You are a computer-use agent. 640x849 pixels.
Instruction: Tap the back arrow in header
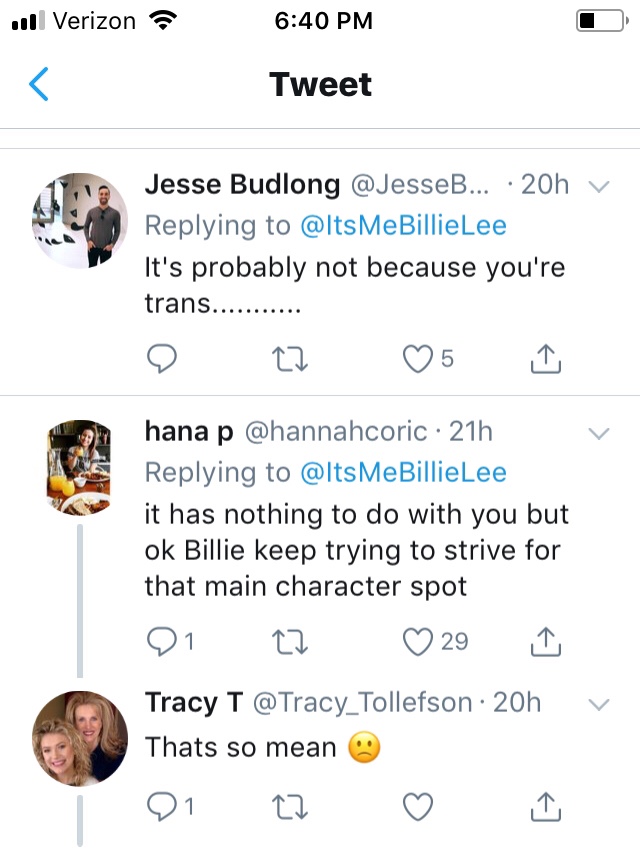(38, 85)
